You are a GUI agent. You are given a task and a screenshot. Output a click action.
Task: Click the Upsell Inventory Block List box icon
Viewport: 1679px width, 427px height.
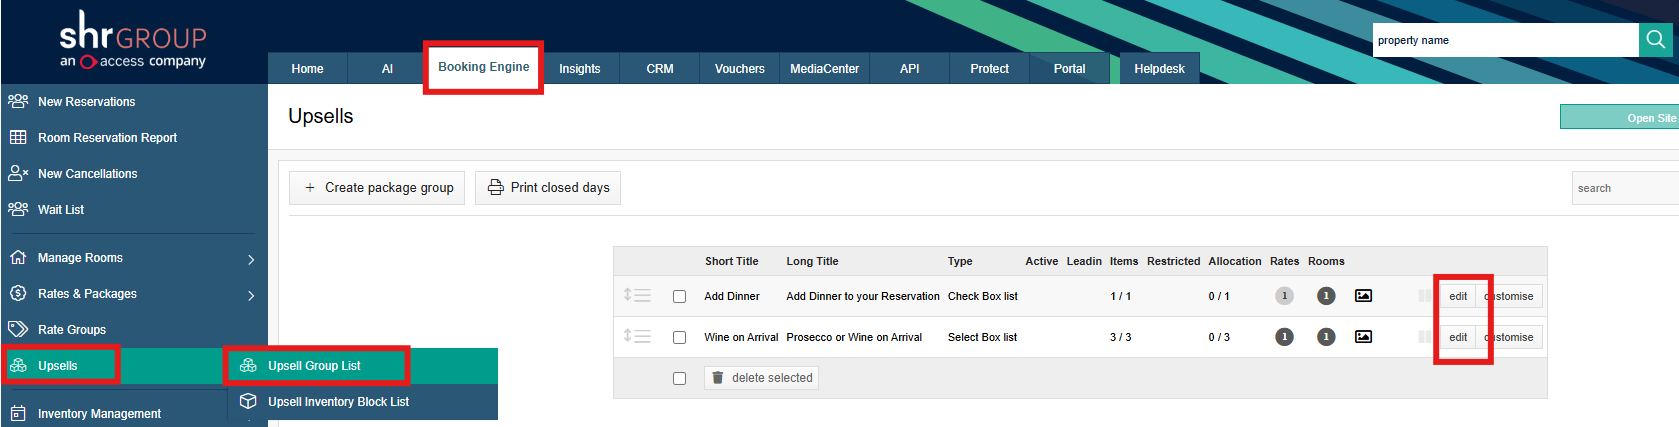[248, 401]
